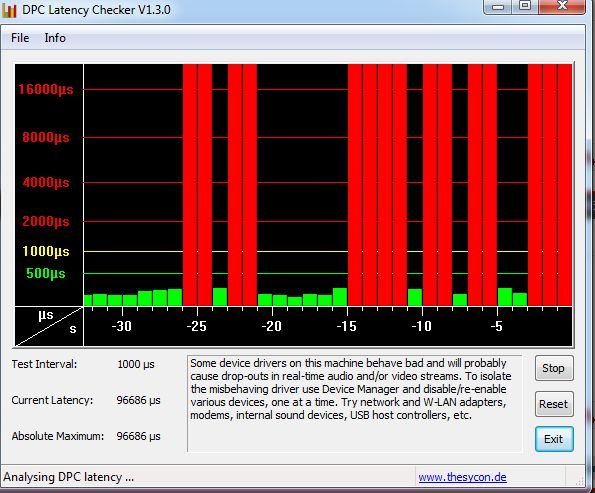Viewport: 595px width, 493px height.
Task: Click the Current Latency value 96686 µs
Action: click(139, 400)
